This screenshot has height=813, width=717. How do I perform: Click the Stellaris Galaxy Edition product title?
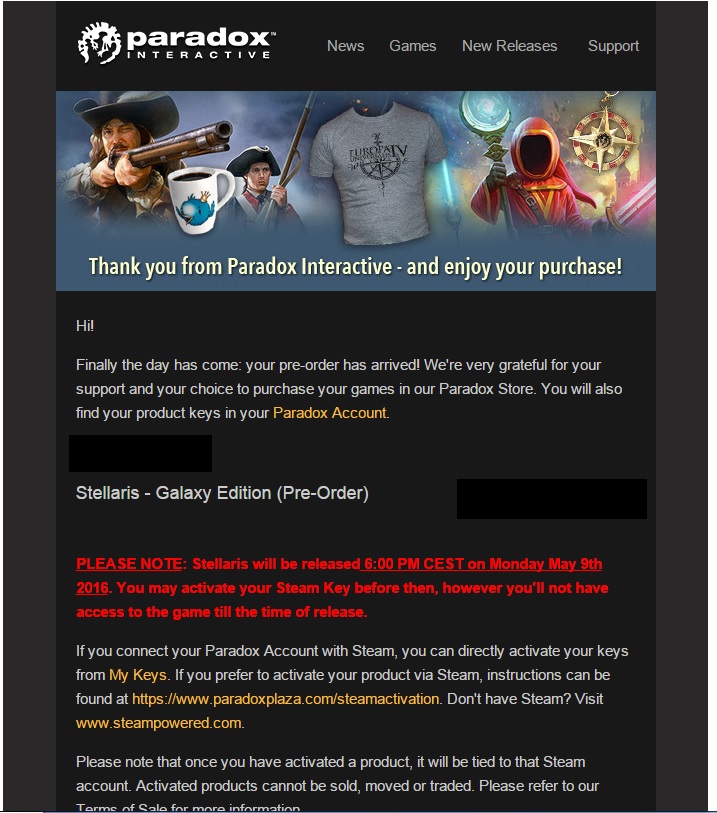tap(222, 493)
